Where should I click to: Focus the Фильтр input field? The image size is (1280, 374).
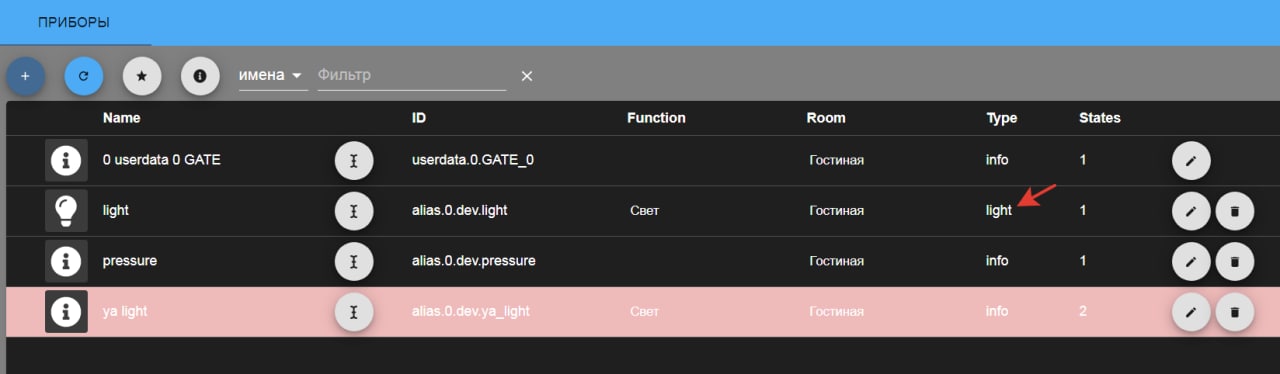[412, 75]
